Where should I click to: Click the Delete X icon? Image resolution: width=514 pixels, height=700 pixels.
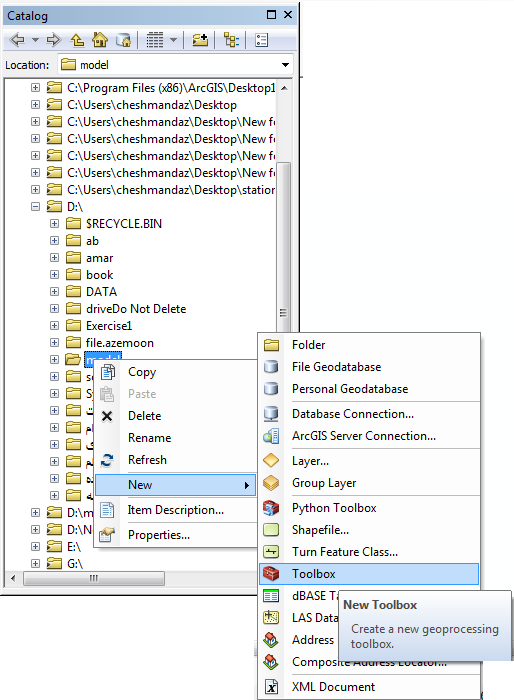[107, 417]
